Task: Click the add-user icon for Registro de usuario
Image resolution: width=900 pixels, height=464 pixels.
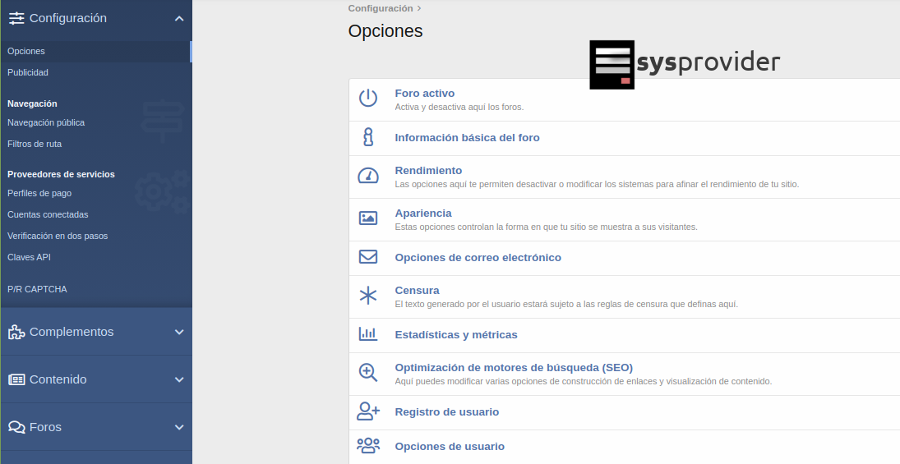Action: click(x=368, y=411)
